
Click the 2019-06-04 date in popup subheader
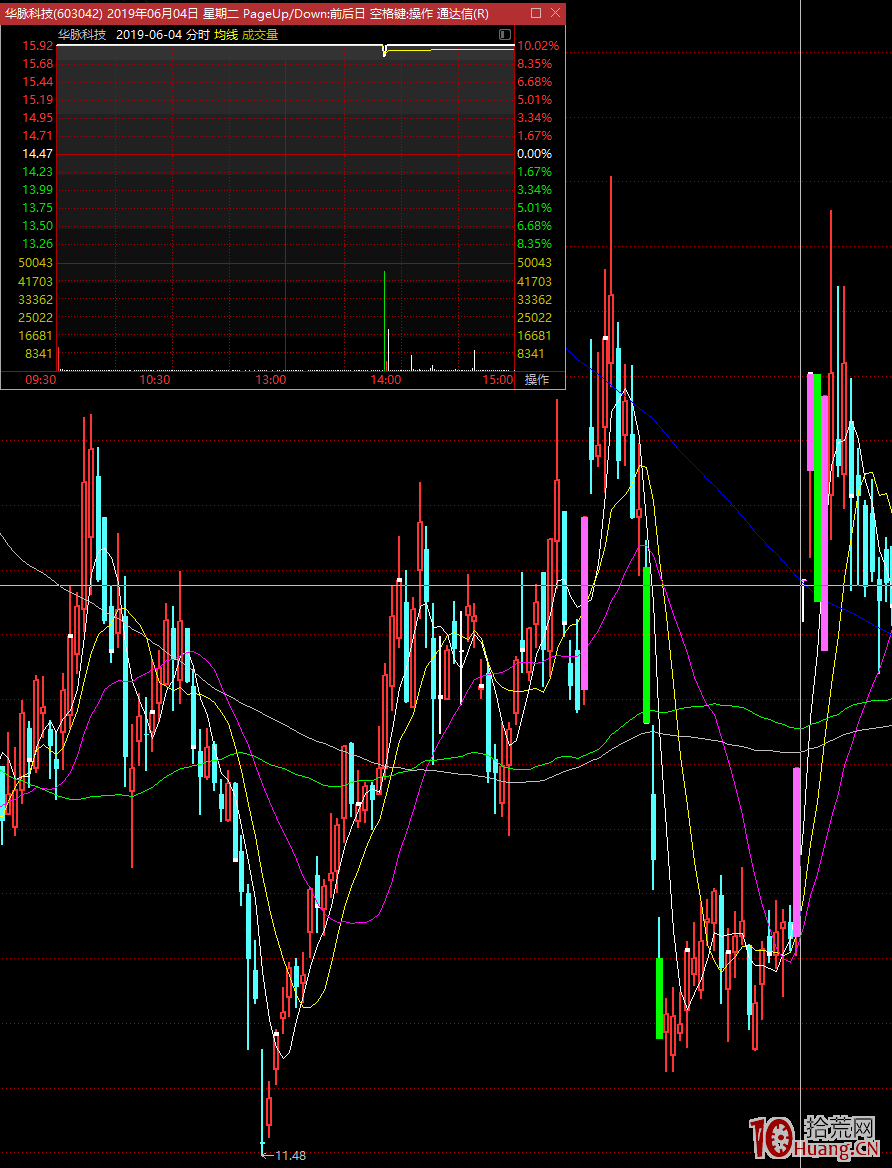pos(149,34)
